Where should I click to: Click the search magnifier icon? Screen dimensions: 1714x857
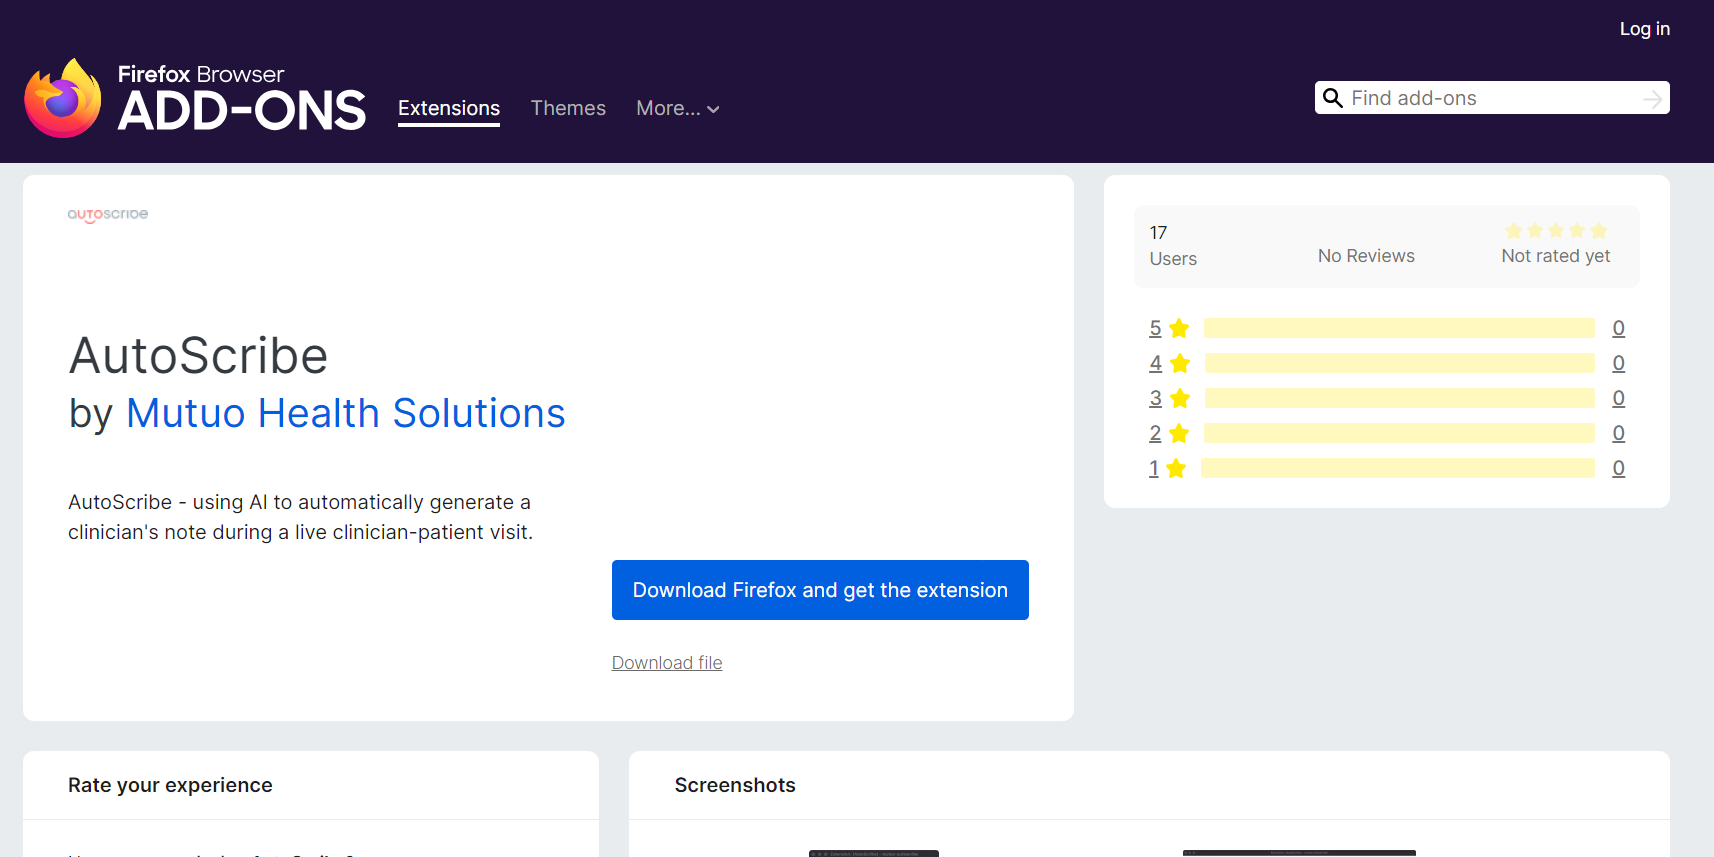point(1332,98)
